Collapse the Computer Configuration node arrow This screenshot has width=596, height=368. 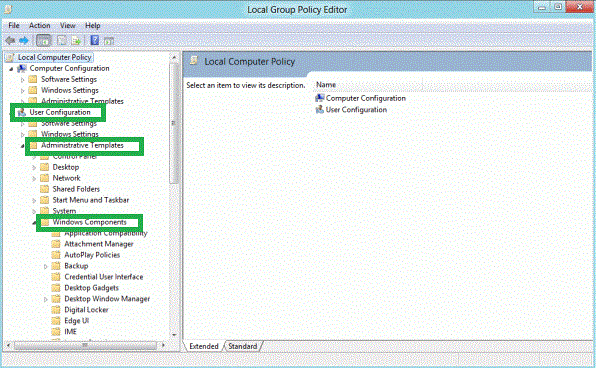[x=11, y=69]
